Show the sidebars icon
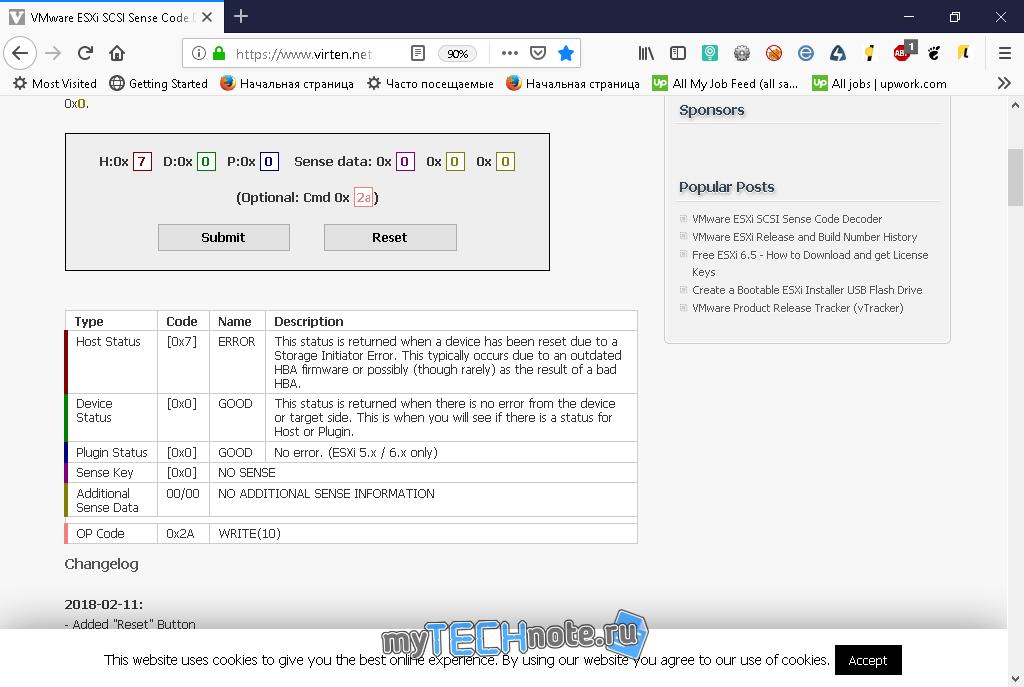 pos(678,53)
